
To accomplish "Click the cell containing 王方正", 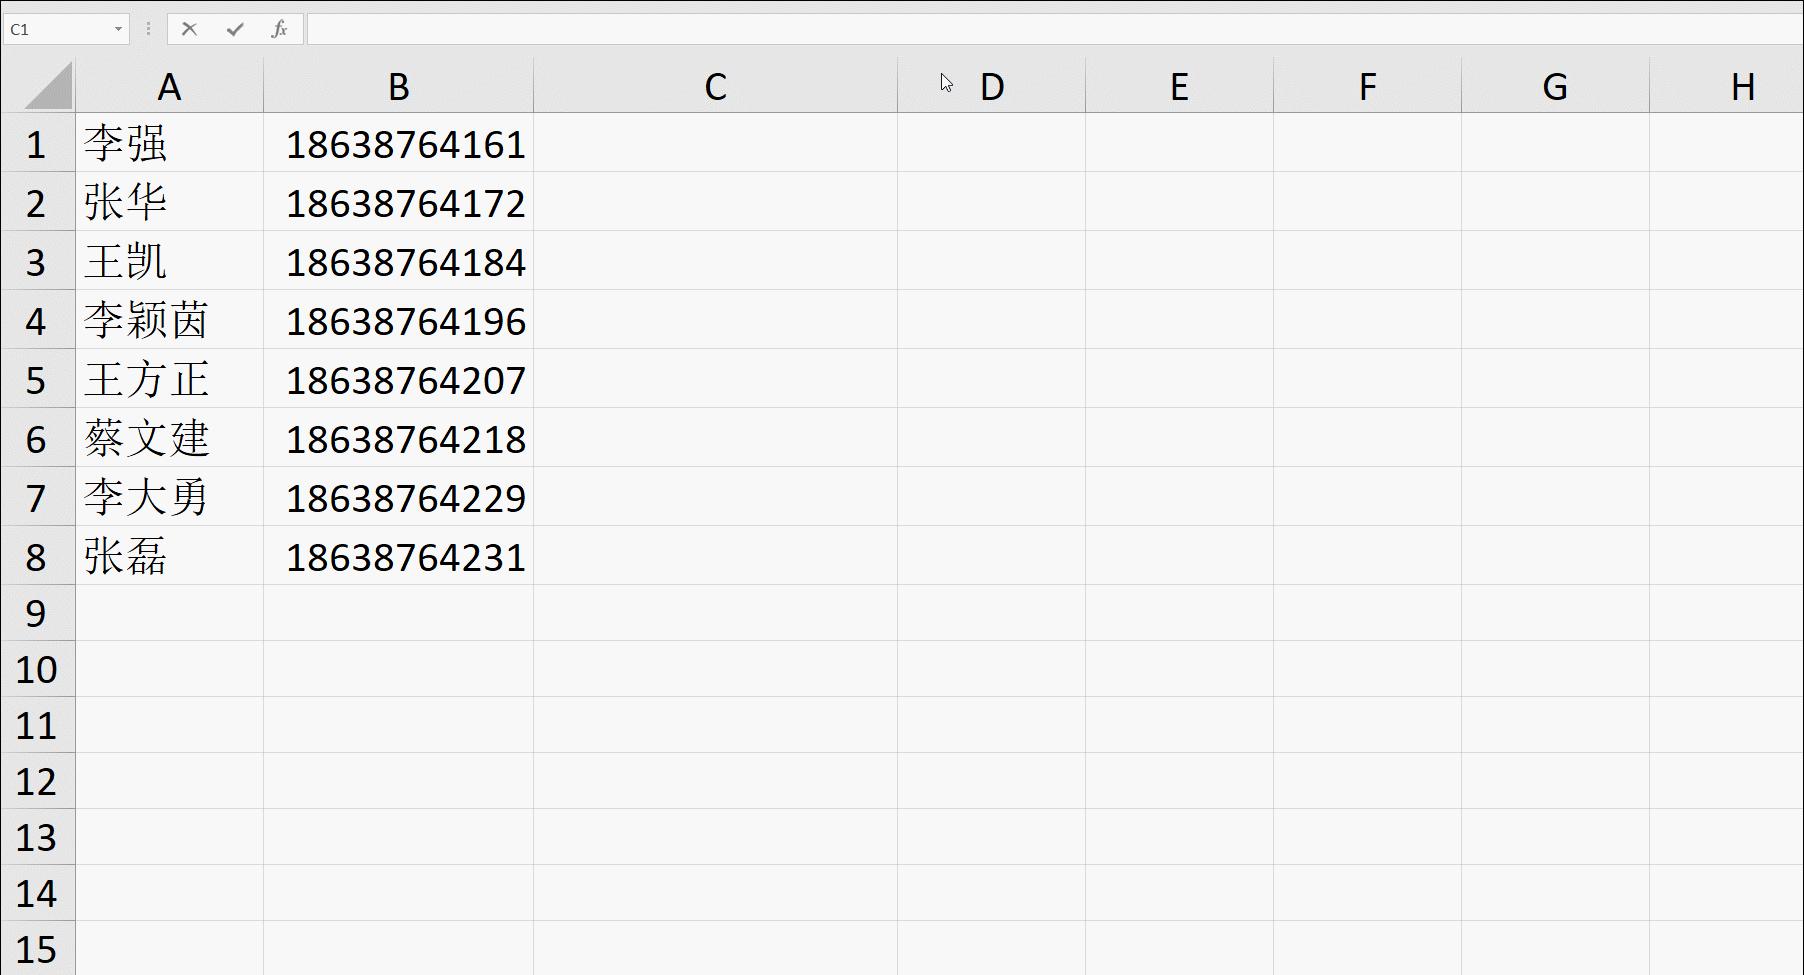I will [170, 380].
